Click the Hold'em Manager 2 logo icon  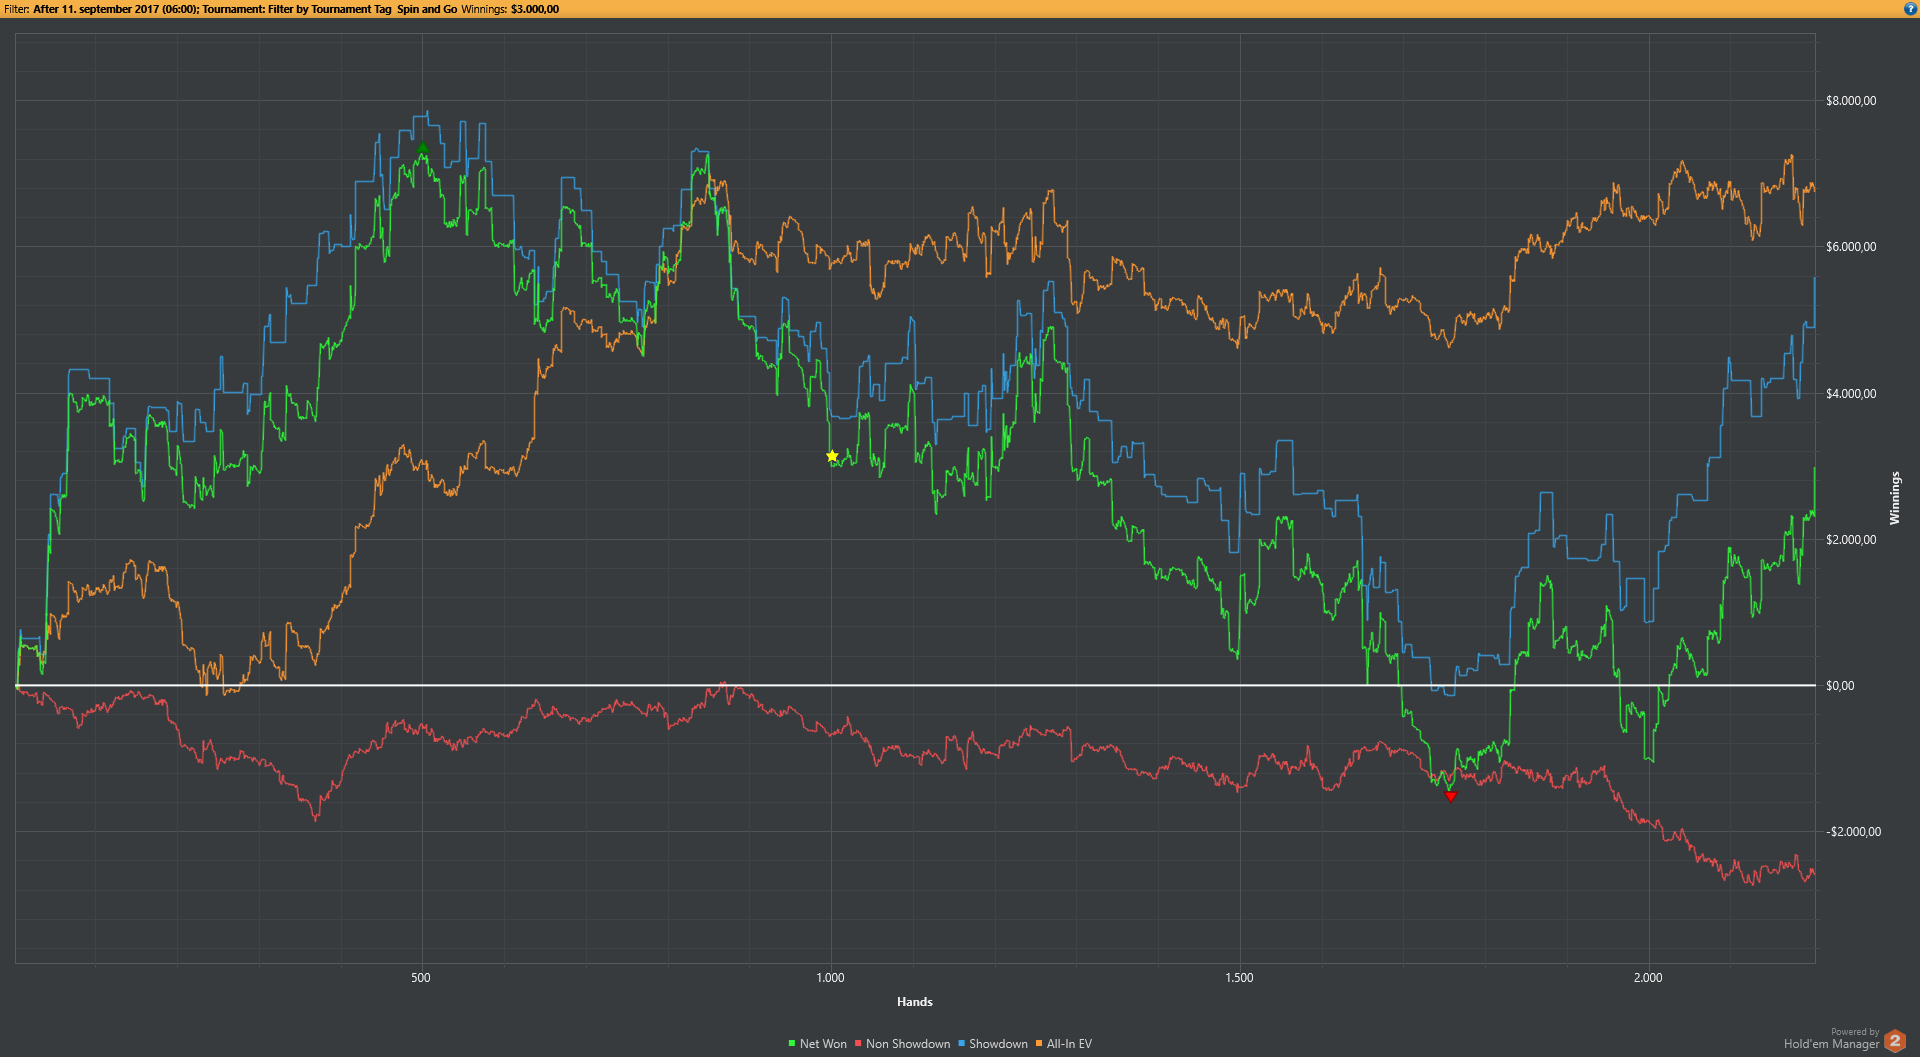tap(1895, 1041)
